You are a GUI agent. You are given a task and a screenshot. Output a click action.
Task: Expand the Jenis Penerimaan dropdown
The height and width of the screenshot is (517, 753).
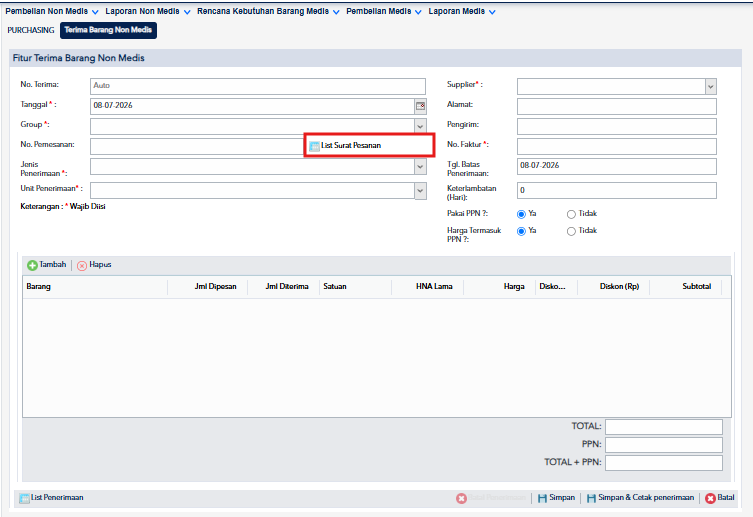[420, 167]
